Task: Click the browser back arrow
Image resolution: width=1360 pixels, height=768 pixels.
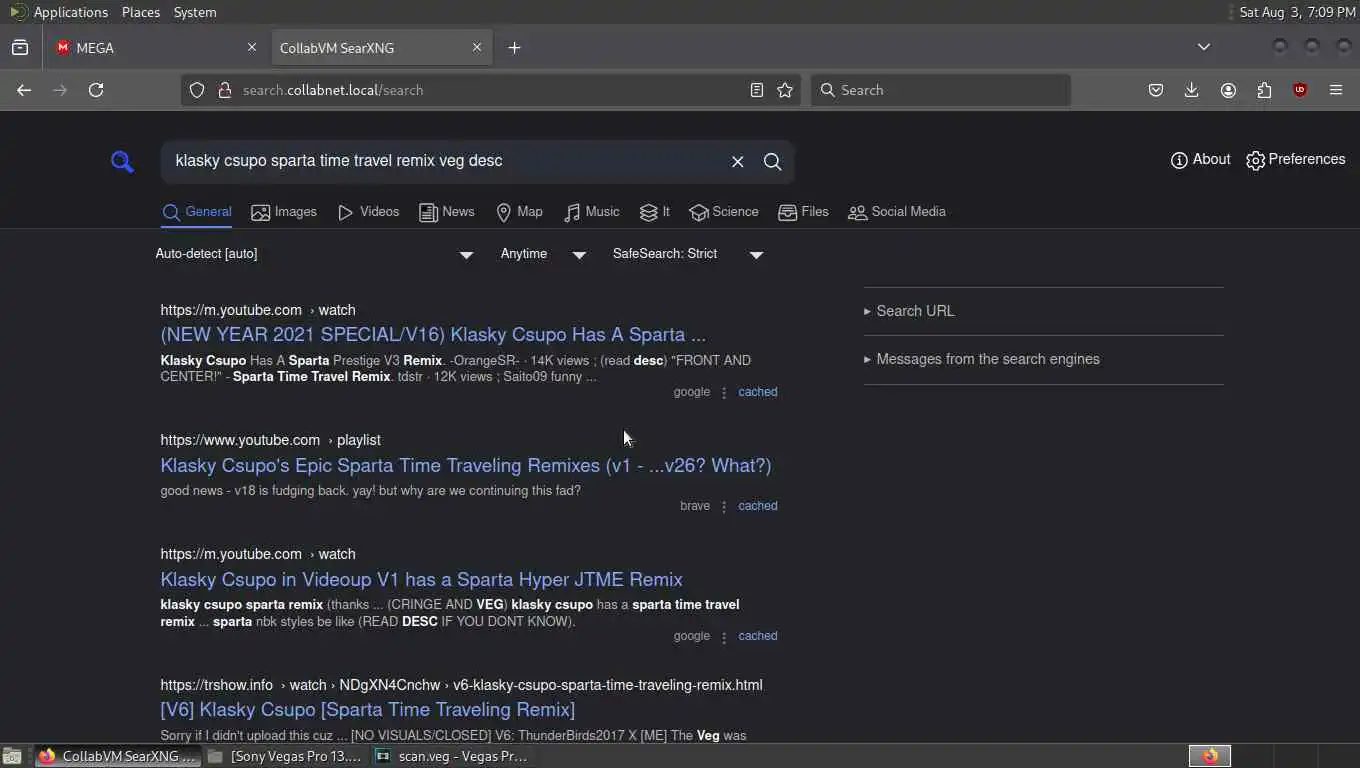Action: (24, 90)
